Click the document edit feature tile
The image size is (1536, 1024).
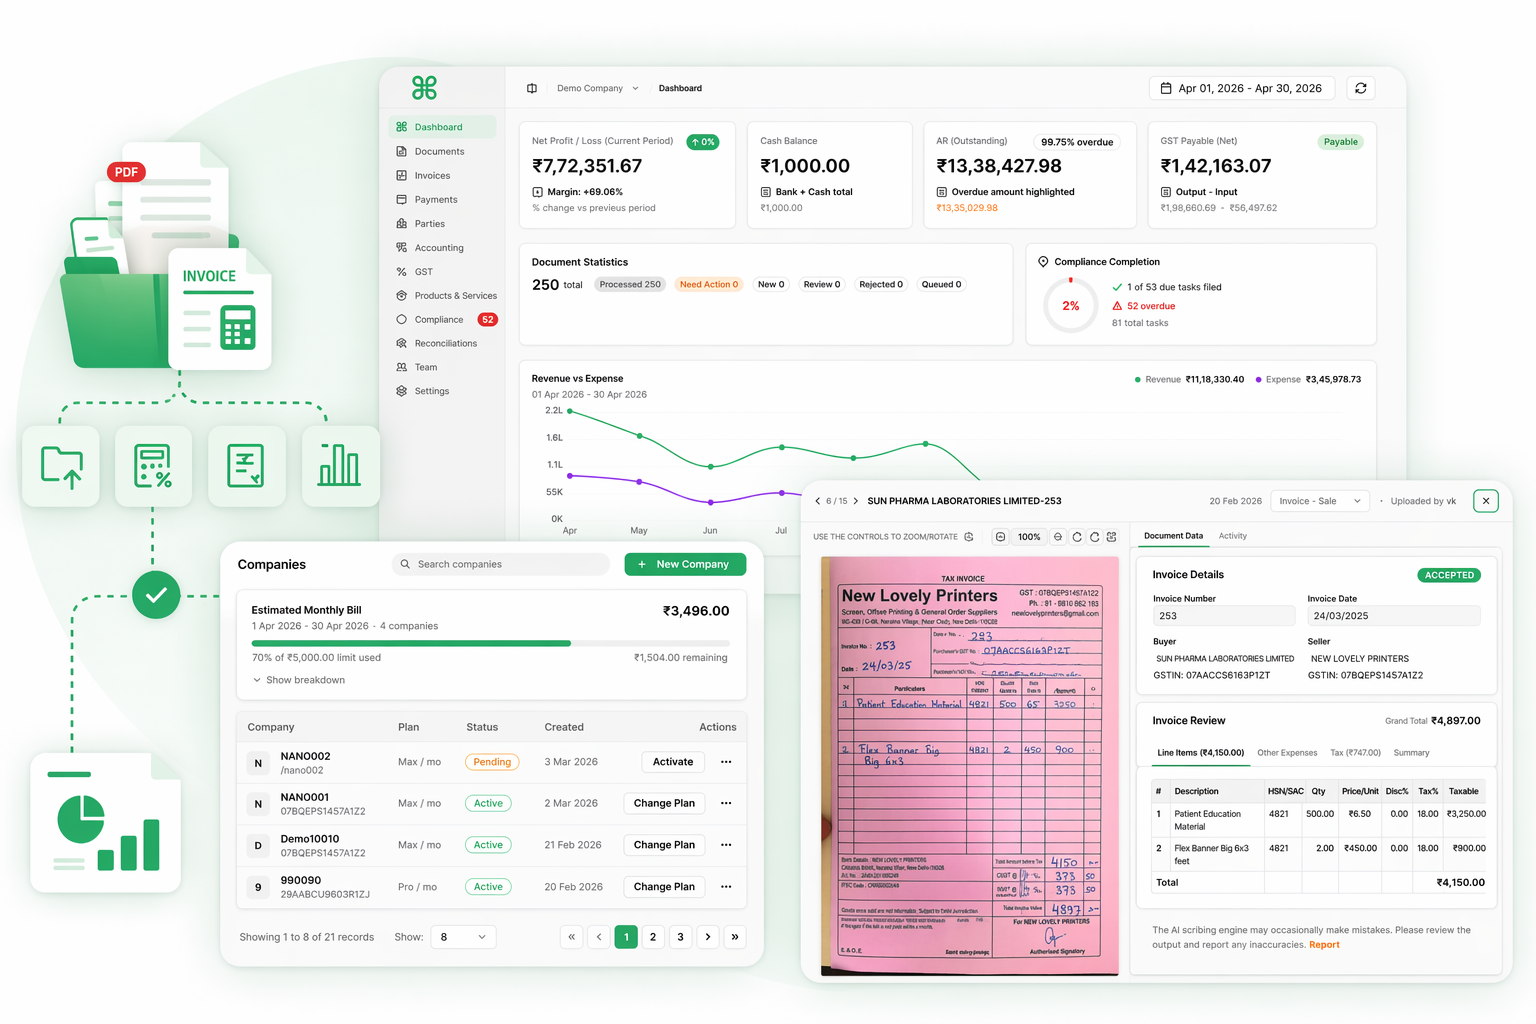246,466
